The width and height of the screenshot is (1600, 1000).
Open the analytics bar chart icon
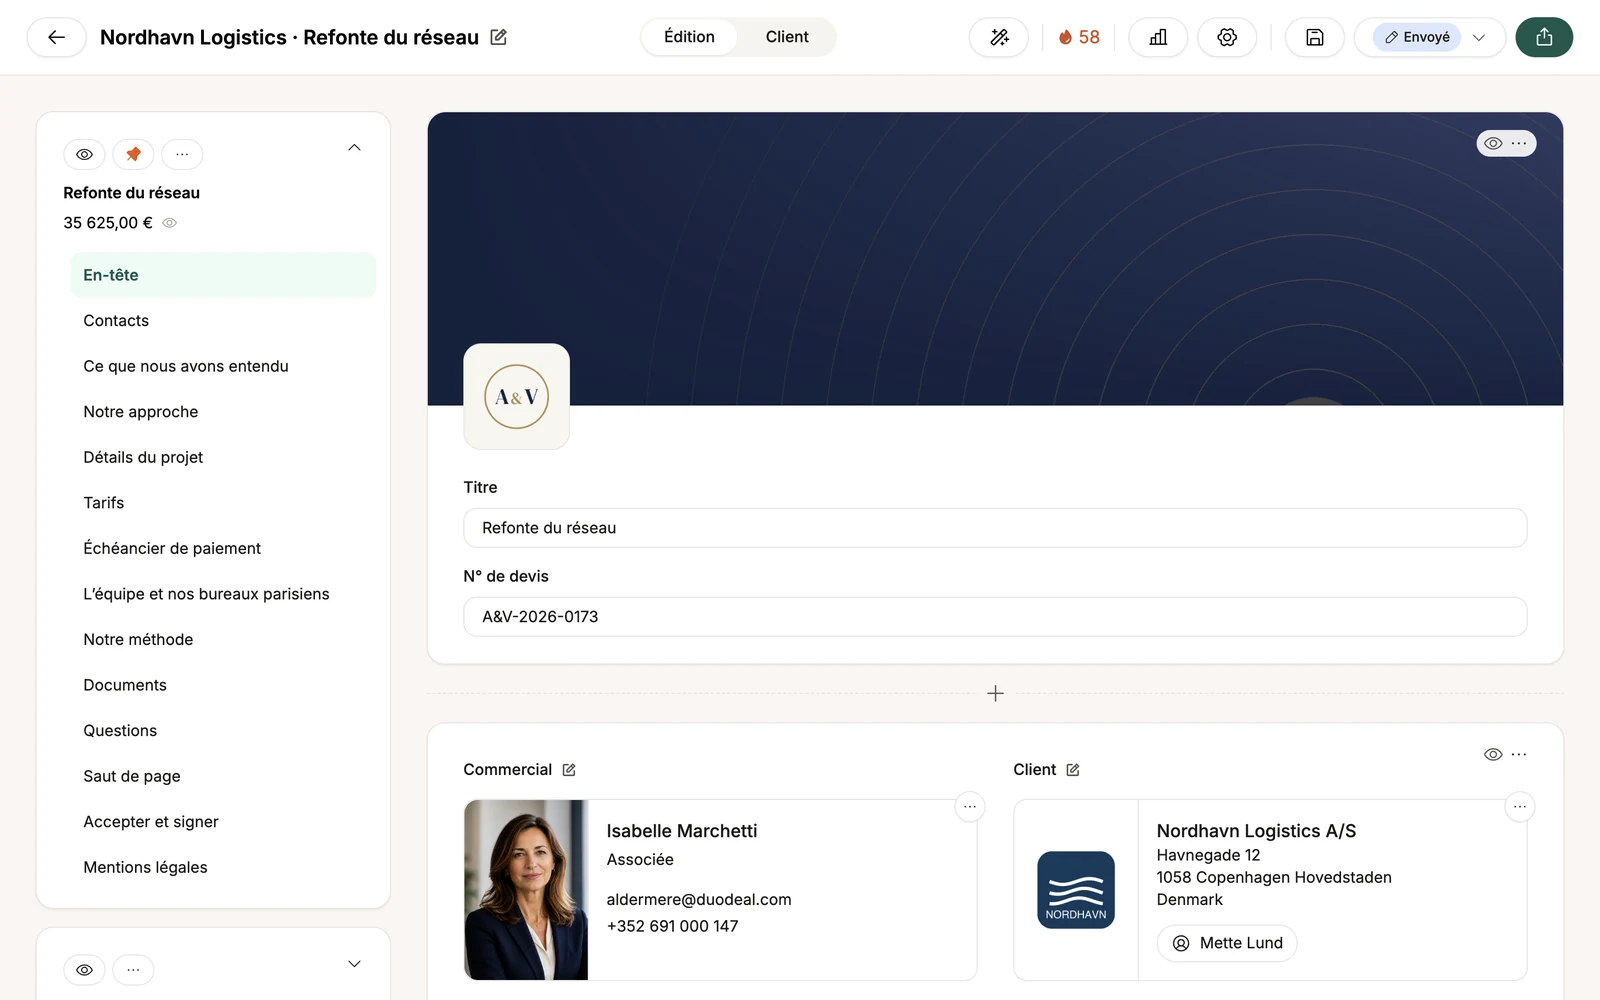tap(1158, 37)
